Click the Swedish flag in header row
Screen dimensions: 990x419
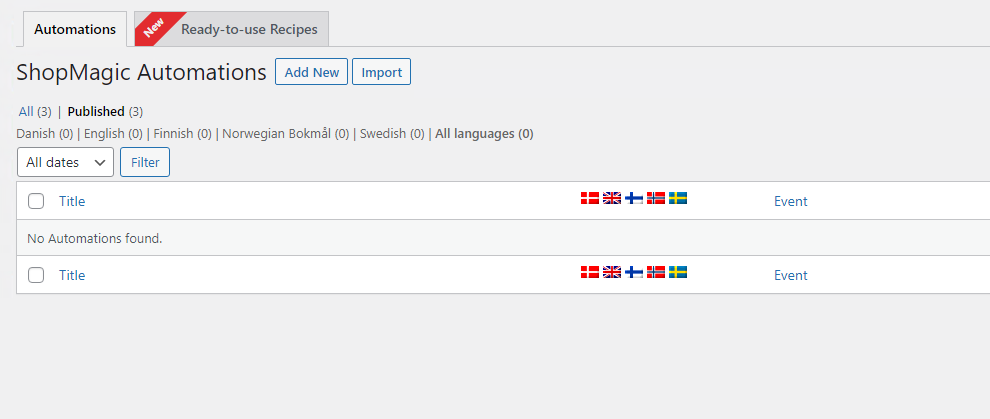678,198
